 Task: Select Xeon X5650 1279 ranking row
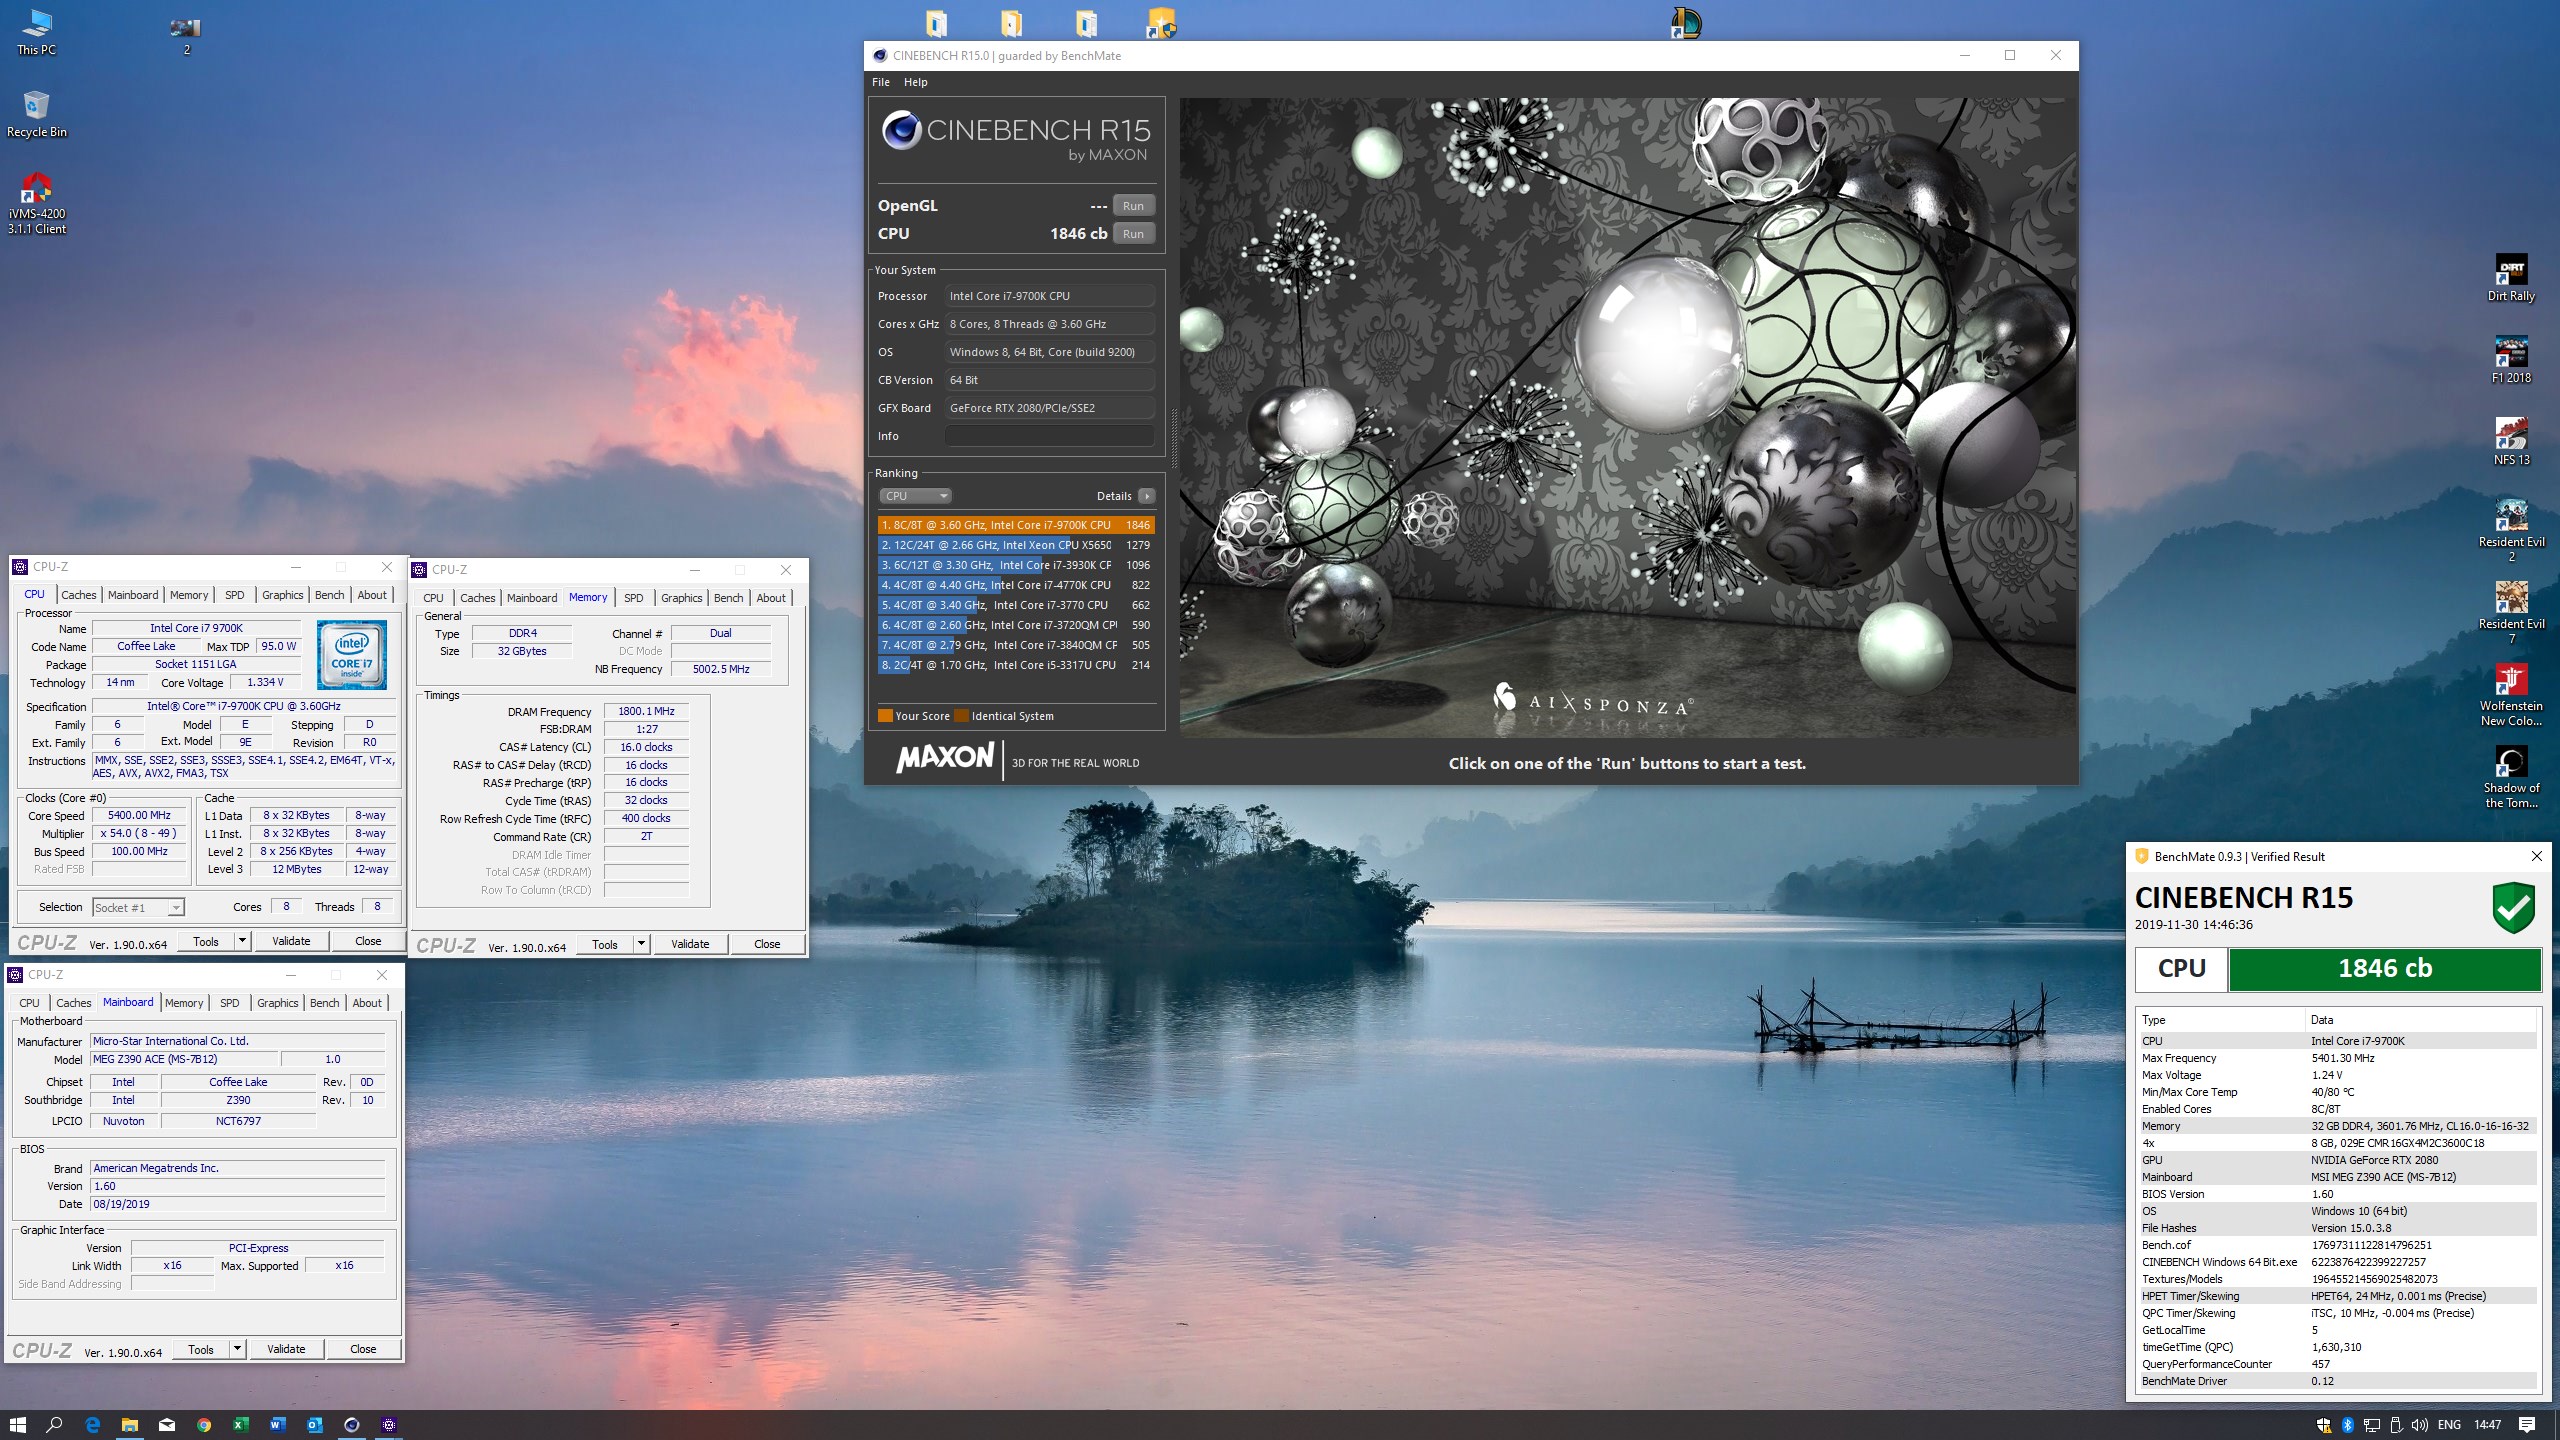(x=1016, y=545)
